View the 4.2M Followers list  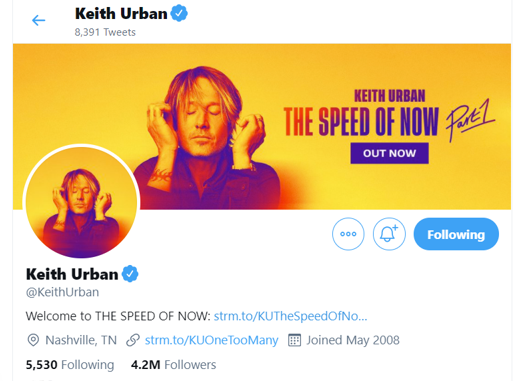[173, 365]
